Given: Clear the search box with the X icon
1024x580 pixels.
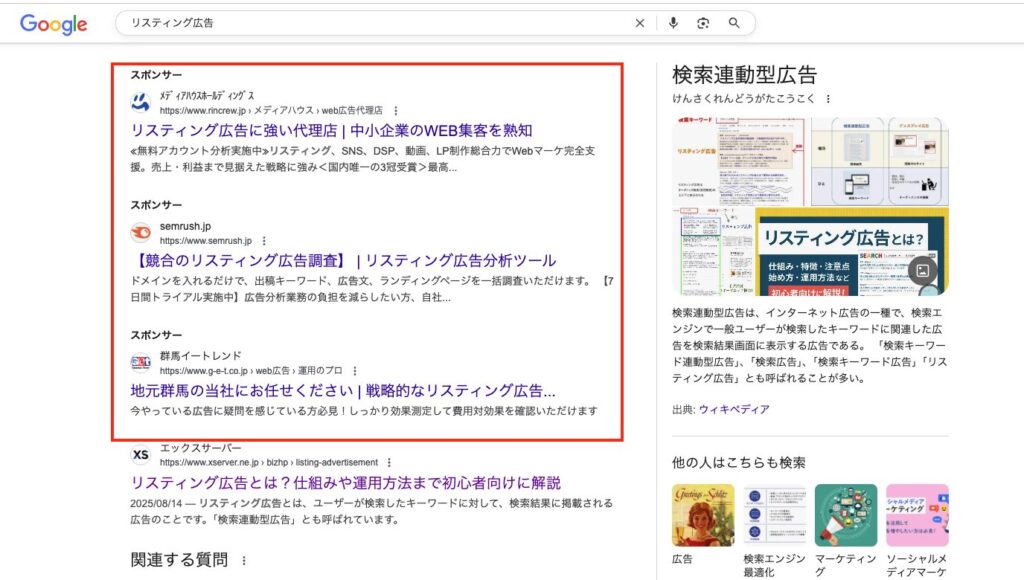Looking at the screenshot, I should pyautogui.click(x=640, y=23).
